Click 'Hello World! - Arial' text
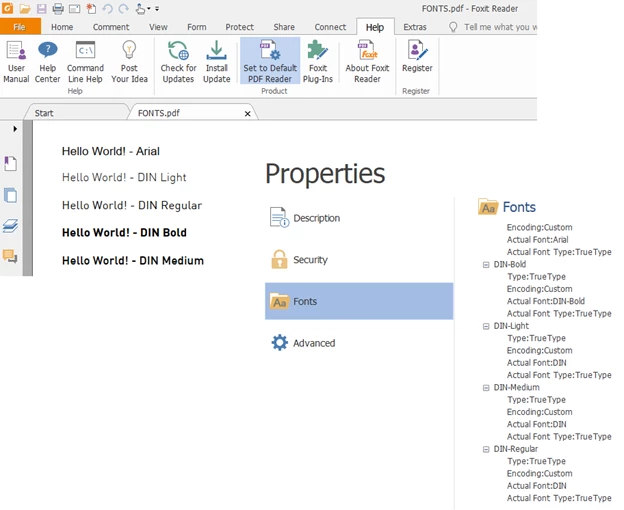Viewport: 624px width, 510px height. coord(111,151)
